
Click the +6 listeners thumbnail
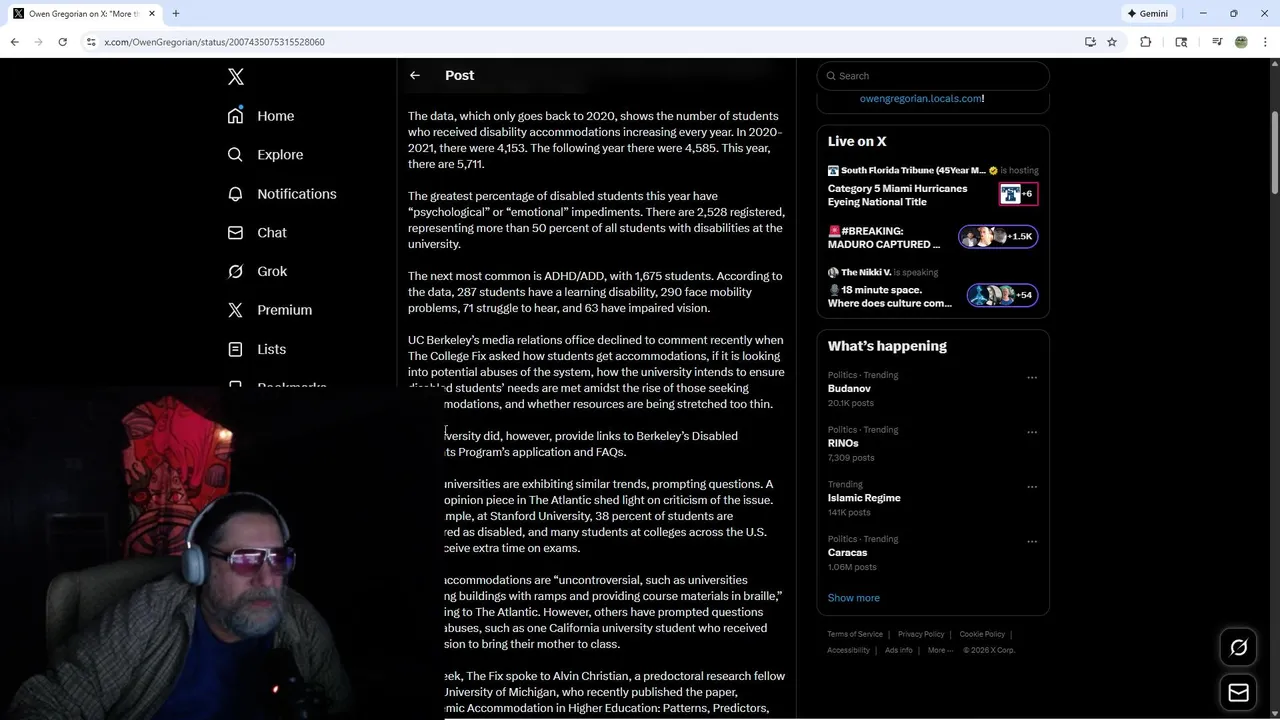1019,194
